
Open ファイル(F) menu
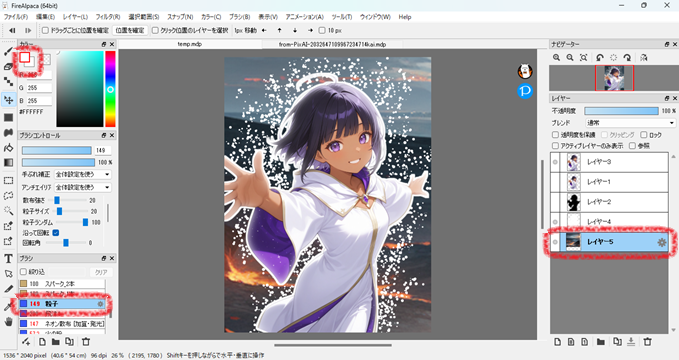[16, 17]
